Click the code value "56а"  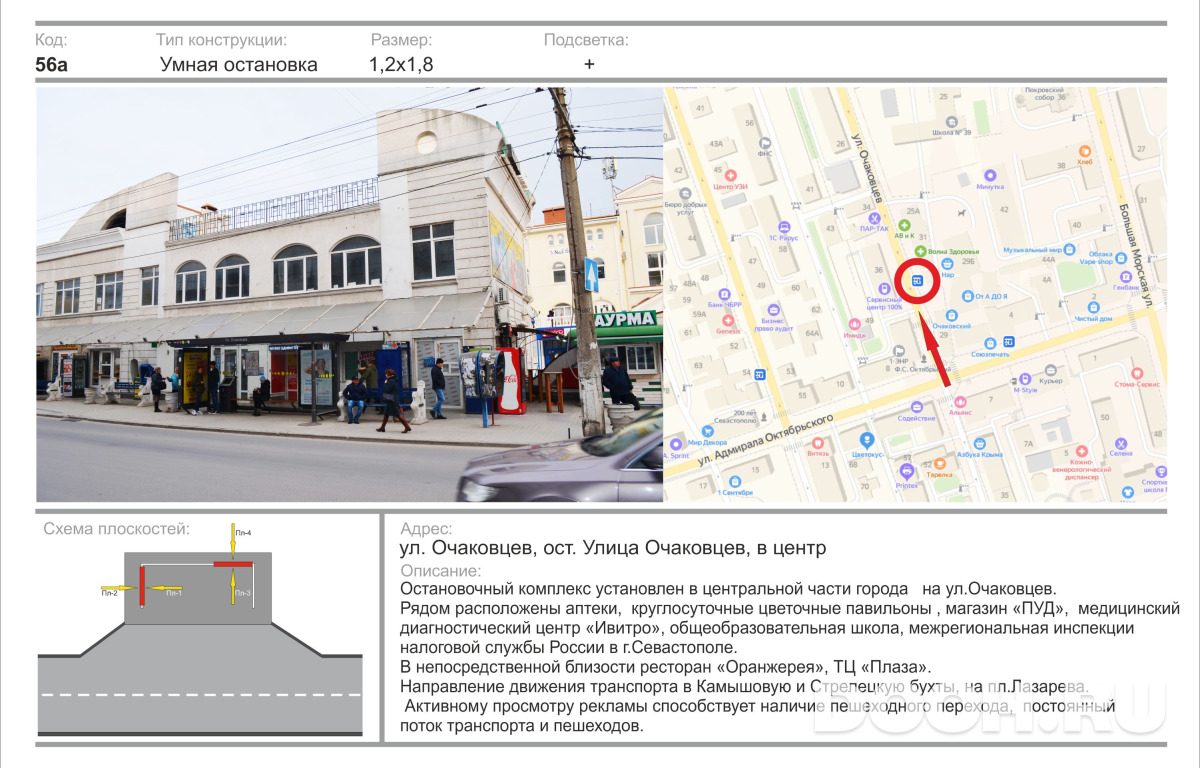51,65
